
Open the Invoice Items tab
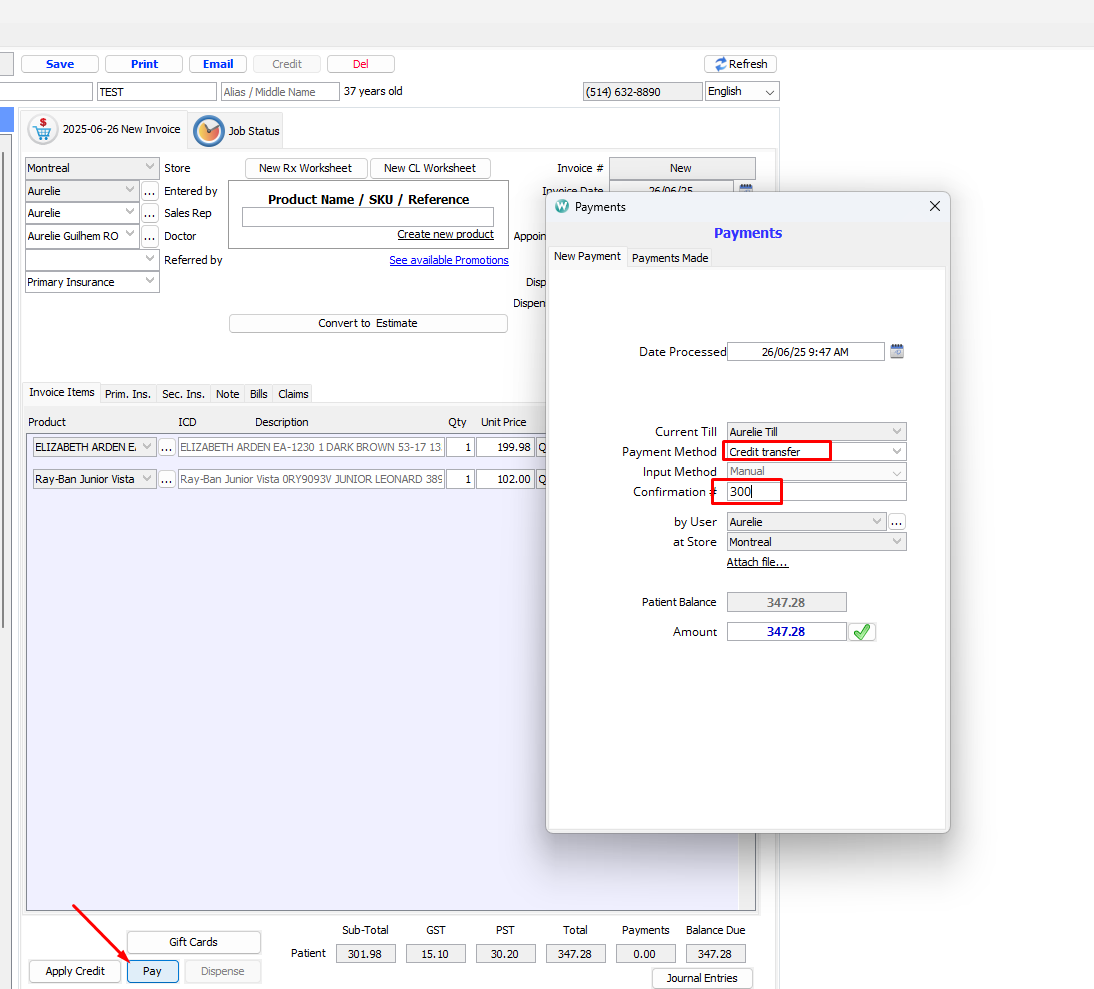[61, 393]
